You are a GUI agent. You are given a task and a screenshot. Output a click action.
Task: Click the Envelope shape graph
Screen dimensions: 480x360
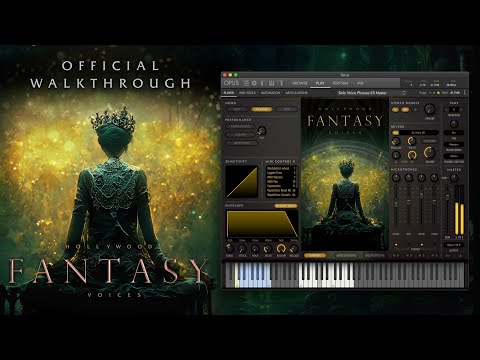[x=262, y=224]
